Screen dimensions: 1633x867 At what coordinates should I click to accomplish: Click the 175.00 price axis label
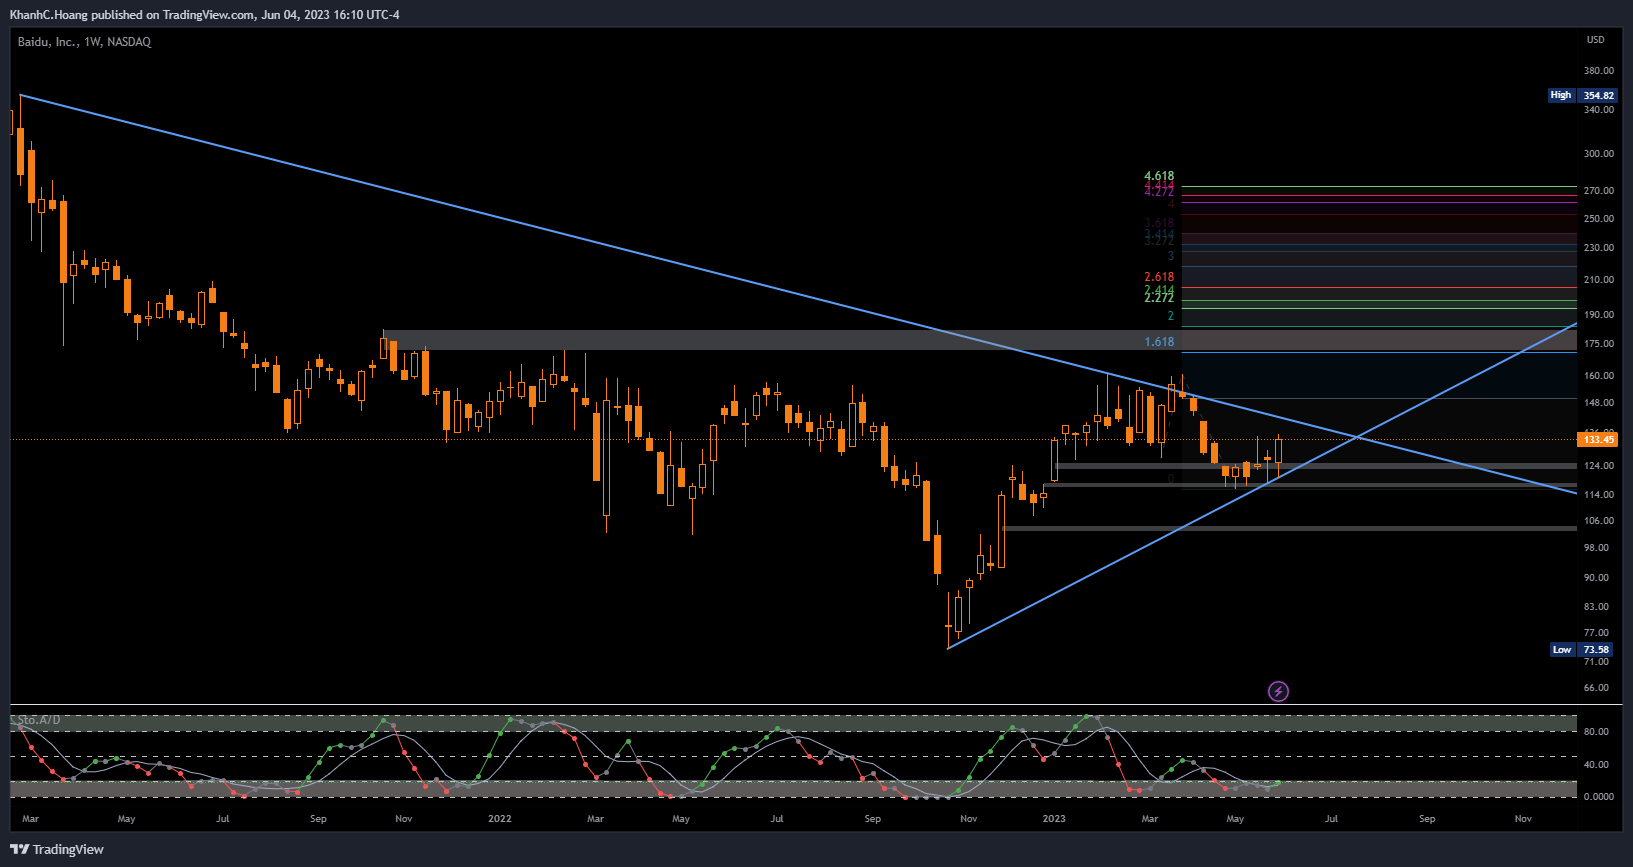1599,344
